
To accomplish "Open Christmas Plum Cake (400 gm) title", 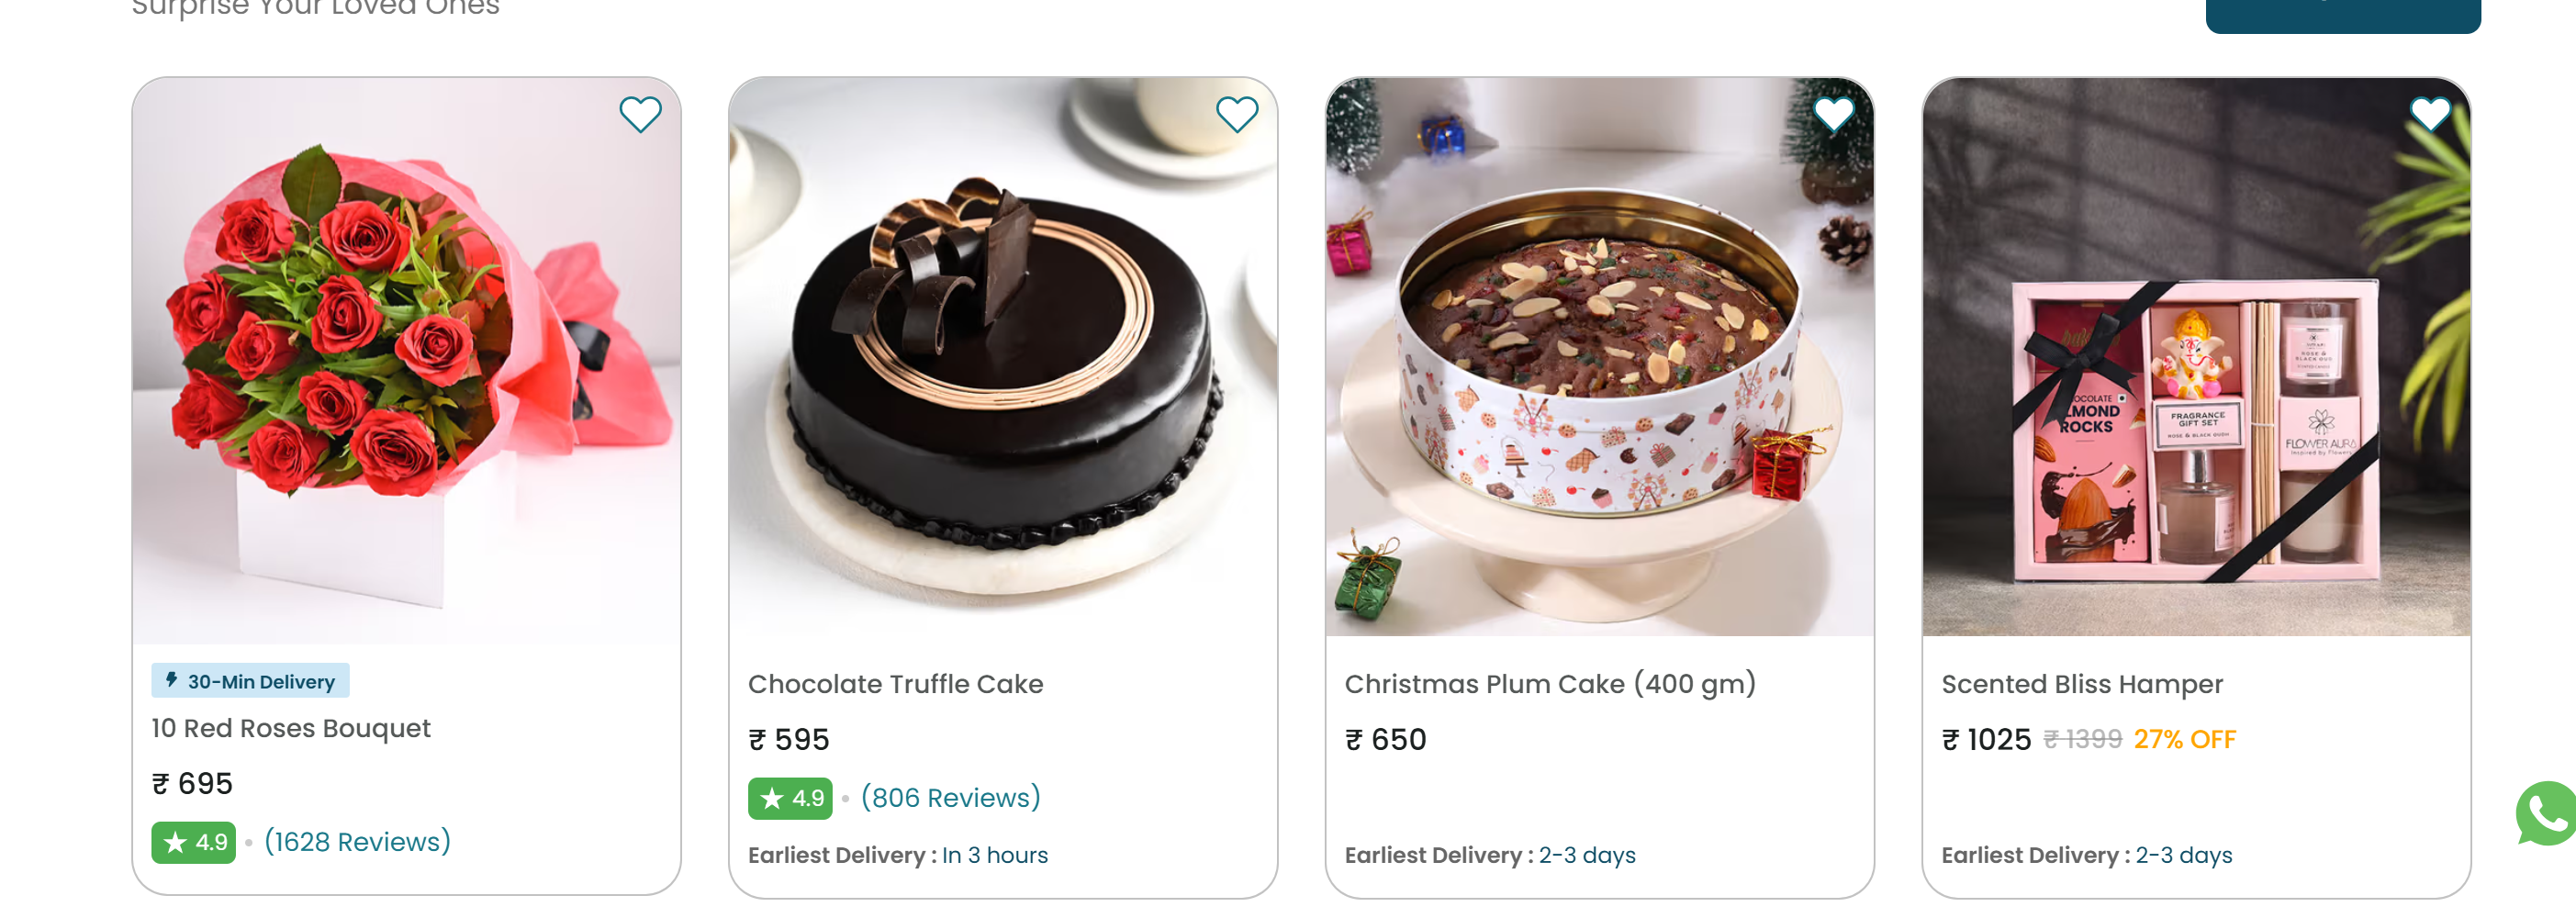I will click(x=1550, y=684).
